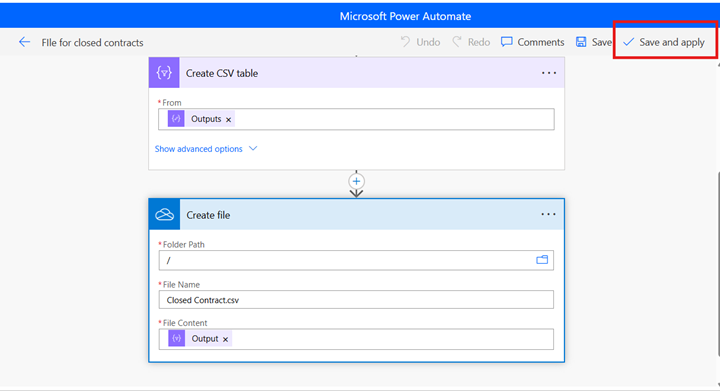This screenshot has width=720, height=391.
Task: Click the advanced options chevron
Action: point(253,148)
